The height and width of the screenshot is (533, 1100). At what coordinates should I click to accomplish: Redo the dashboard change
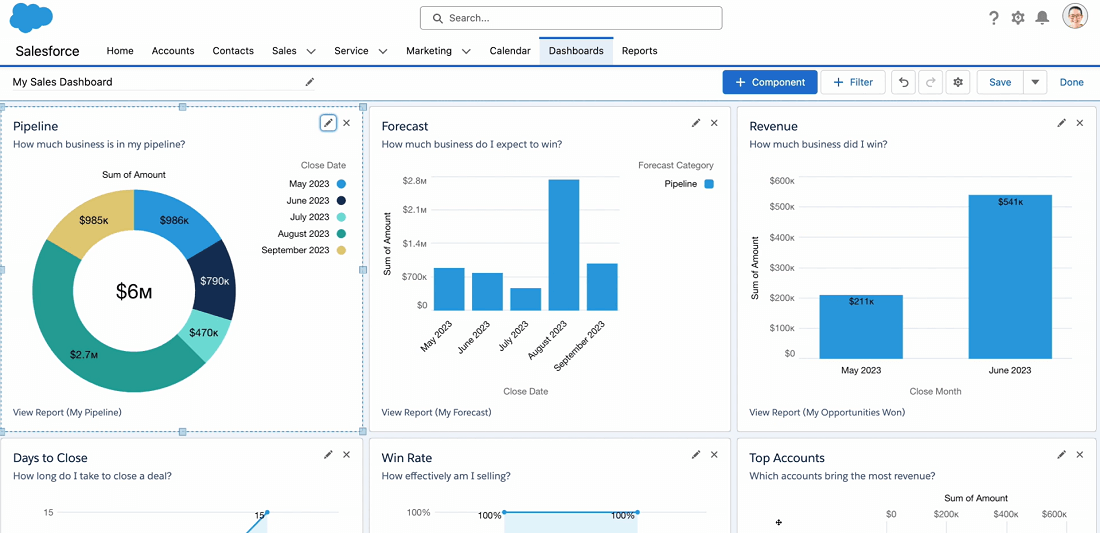930,82
